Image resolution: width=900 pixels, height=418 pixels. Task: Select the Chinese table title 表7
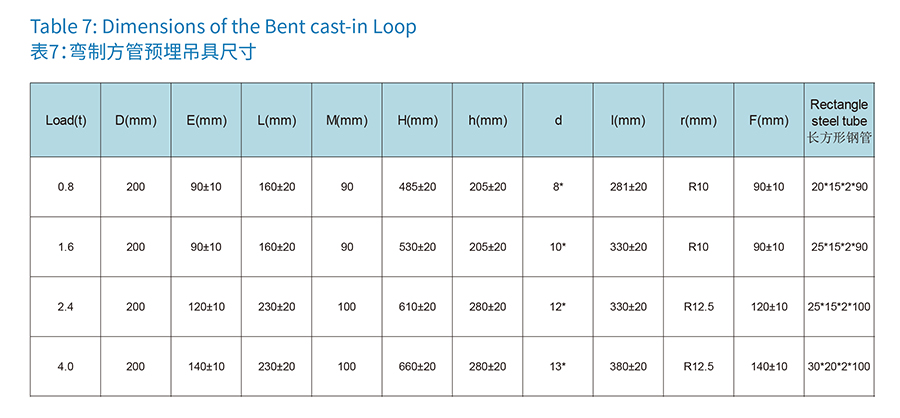[142, 52]
